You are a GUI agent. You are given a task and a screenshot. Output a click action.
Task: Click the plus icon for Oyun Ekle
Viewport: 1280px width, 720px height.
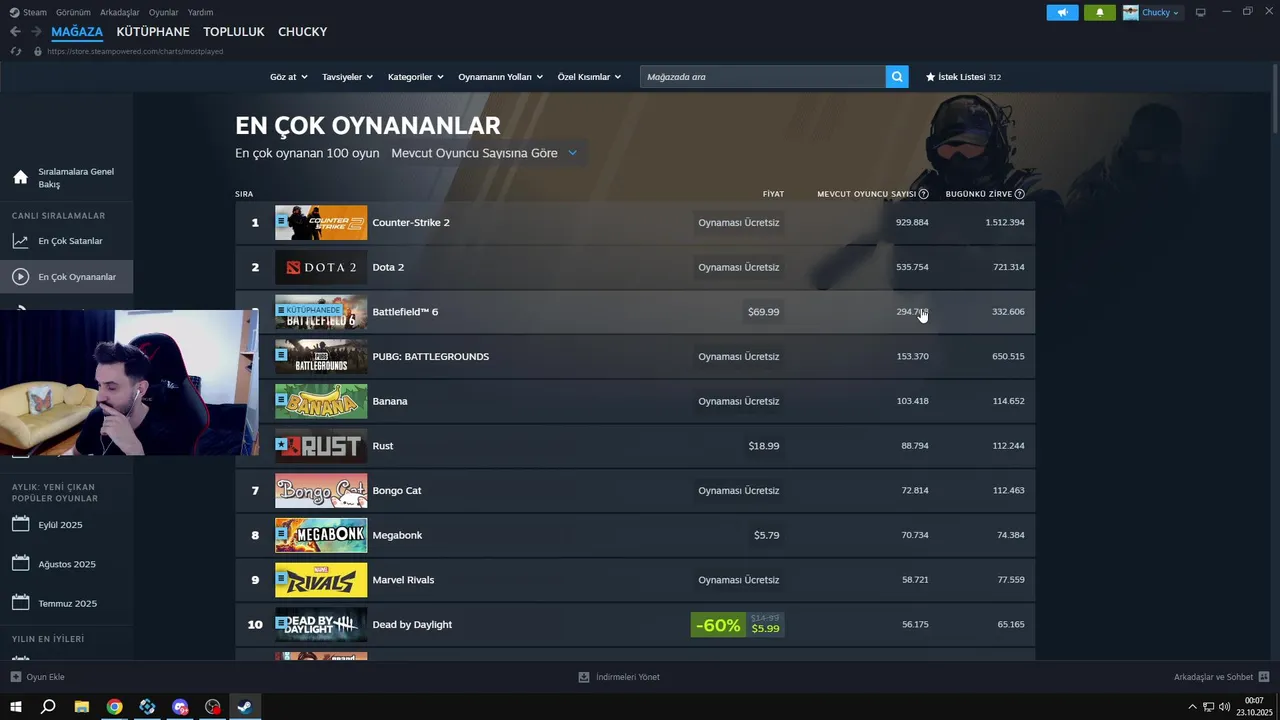tap(15, 677)
